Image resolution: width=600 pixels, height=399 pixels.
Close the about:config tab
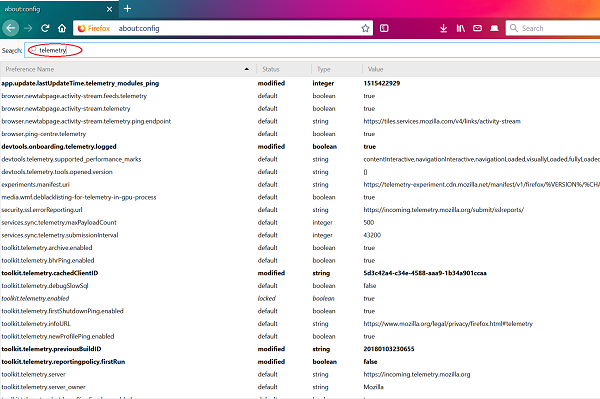[x=109, y=9]
